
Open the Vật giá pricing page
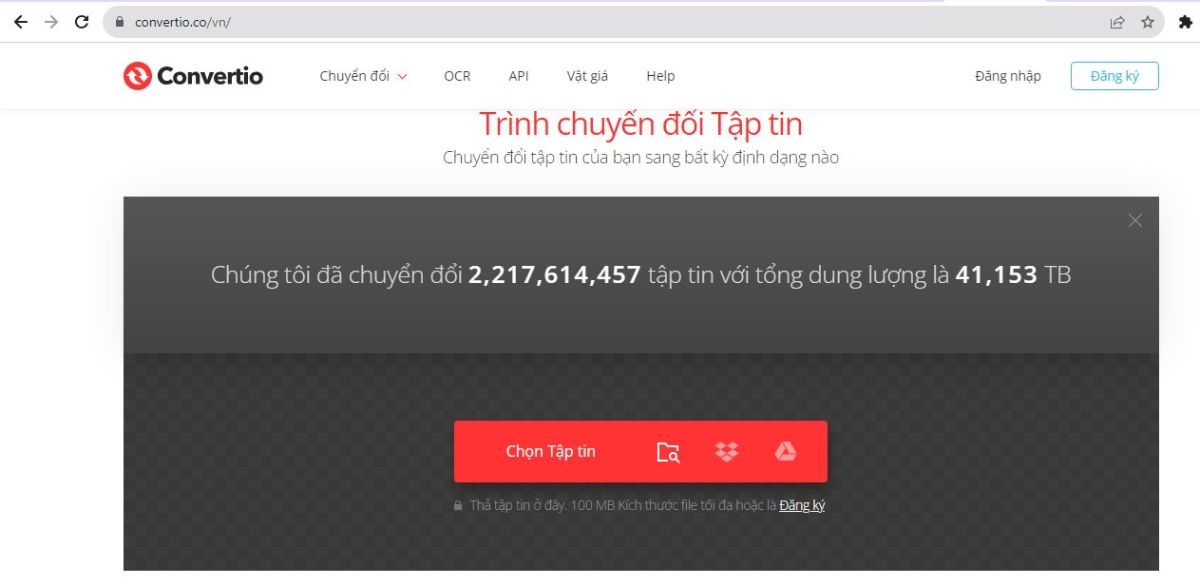tap(587, 76)
